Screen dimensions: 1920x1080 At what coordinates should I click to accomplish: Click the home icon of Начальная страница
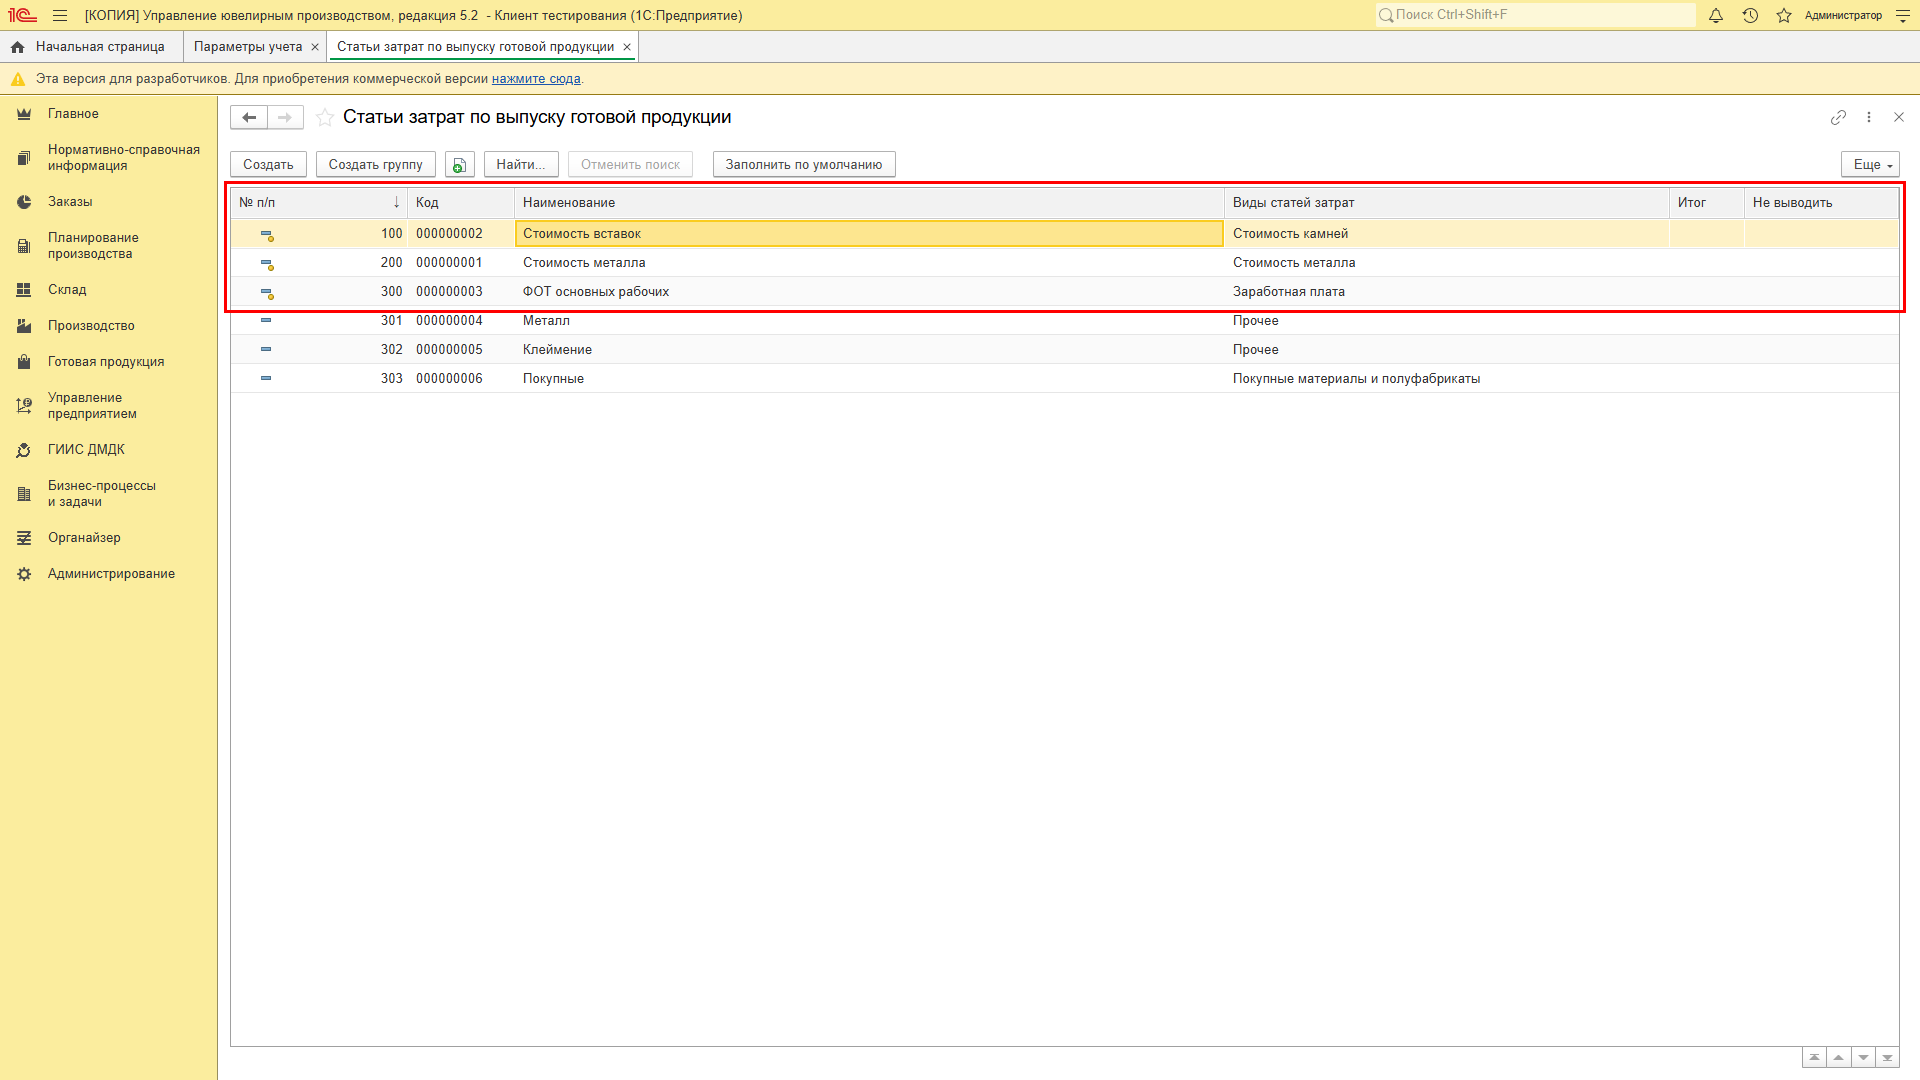coord(17,47)
